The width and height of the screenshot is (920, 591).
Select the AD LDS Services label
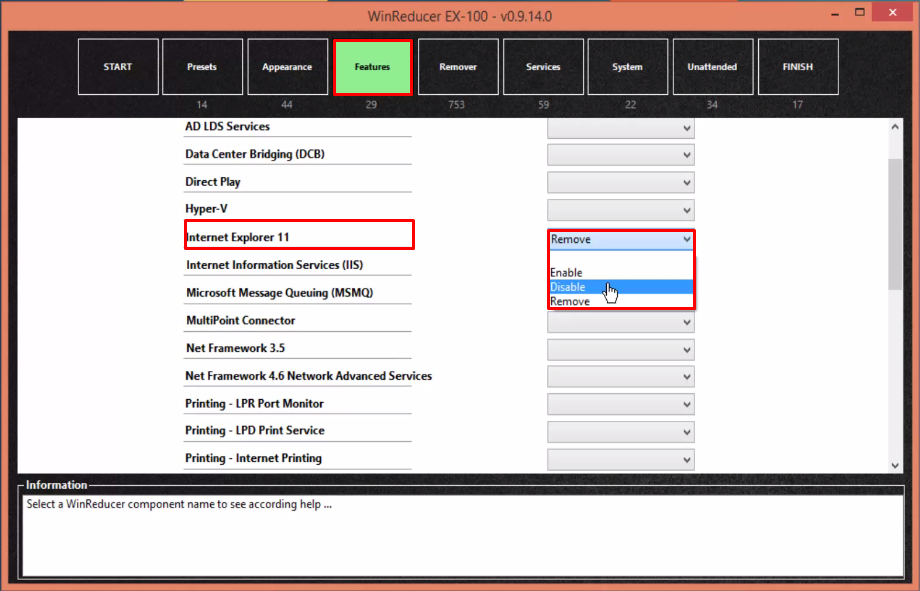[228, 126]
